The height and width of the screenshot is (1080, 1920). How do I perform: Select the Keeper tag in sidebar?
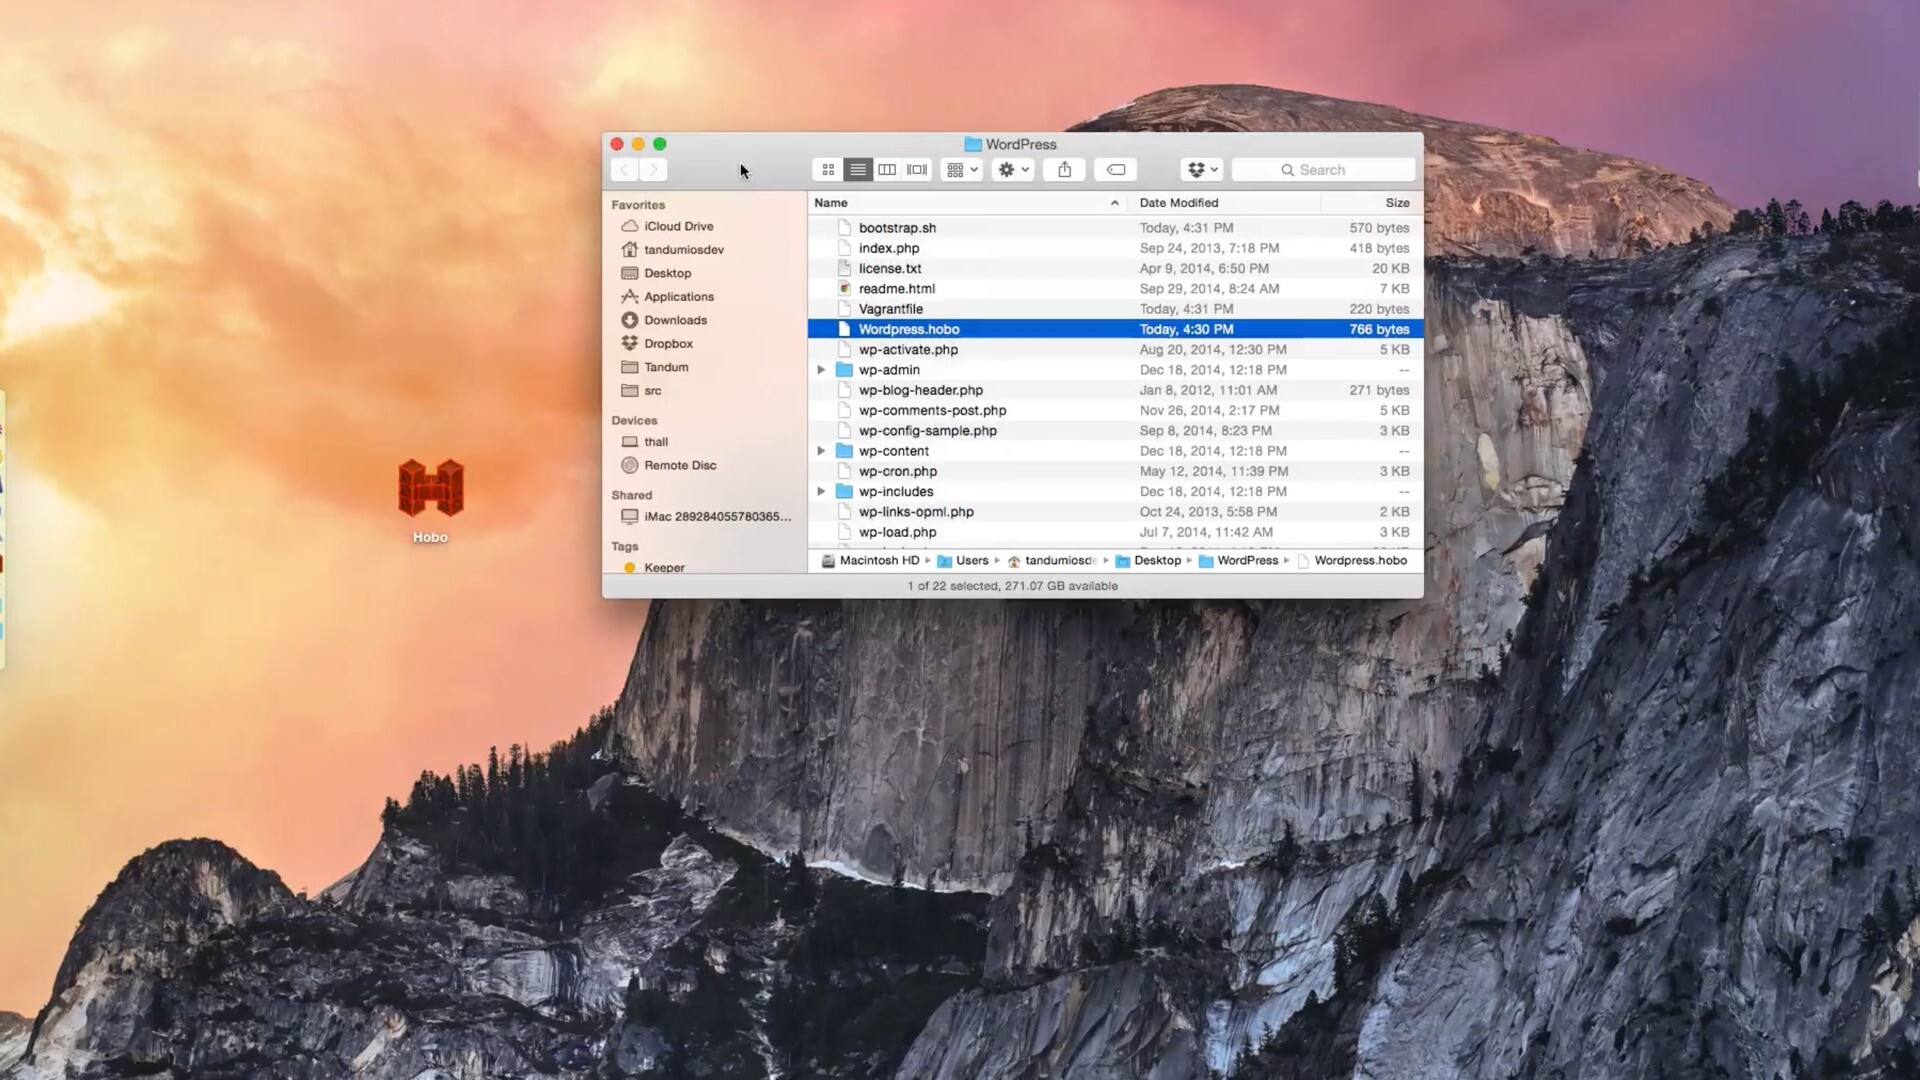pyautogui.click(x=655, y=567)
